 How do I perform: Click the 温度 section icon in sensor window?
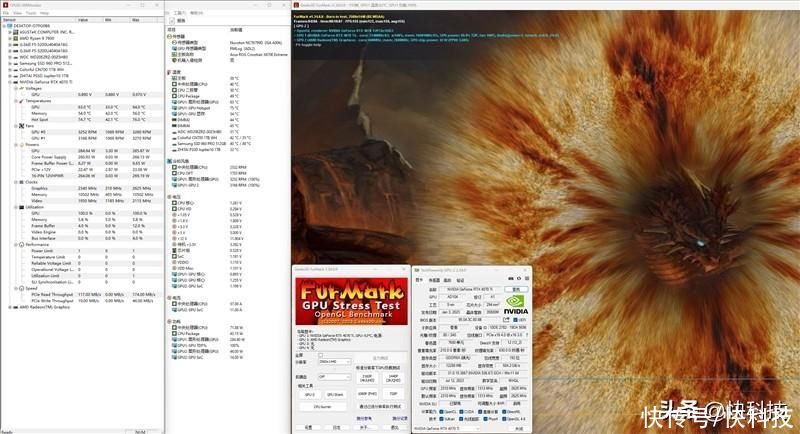point(169,72)
